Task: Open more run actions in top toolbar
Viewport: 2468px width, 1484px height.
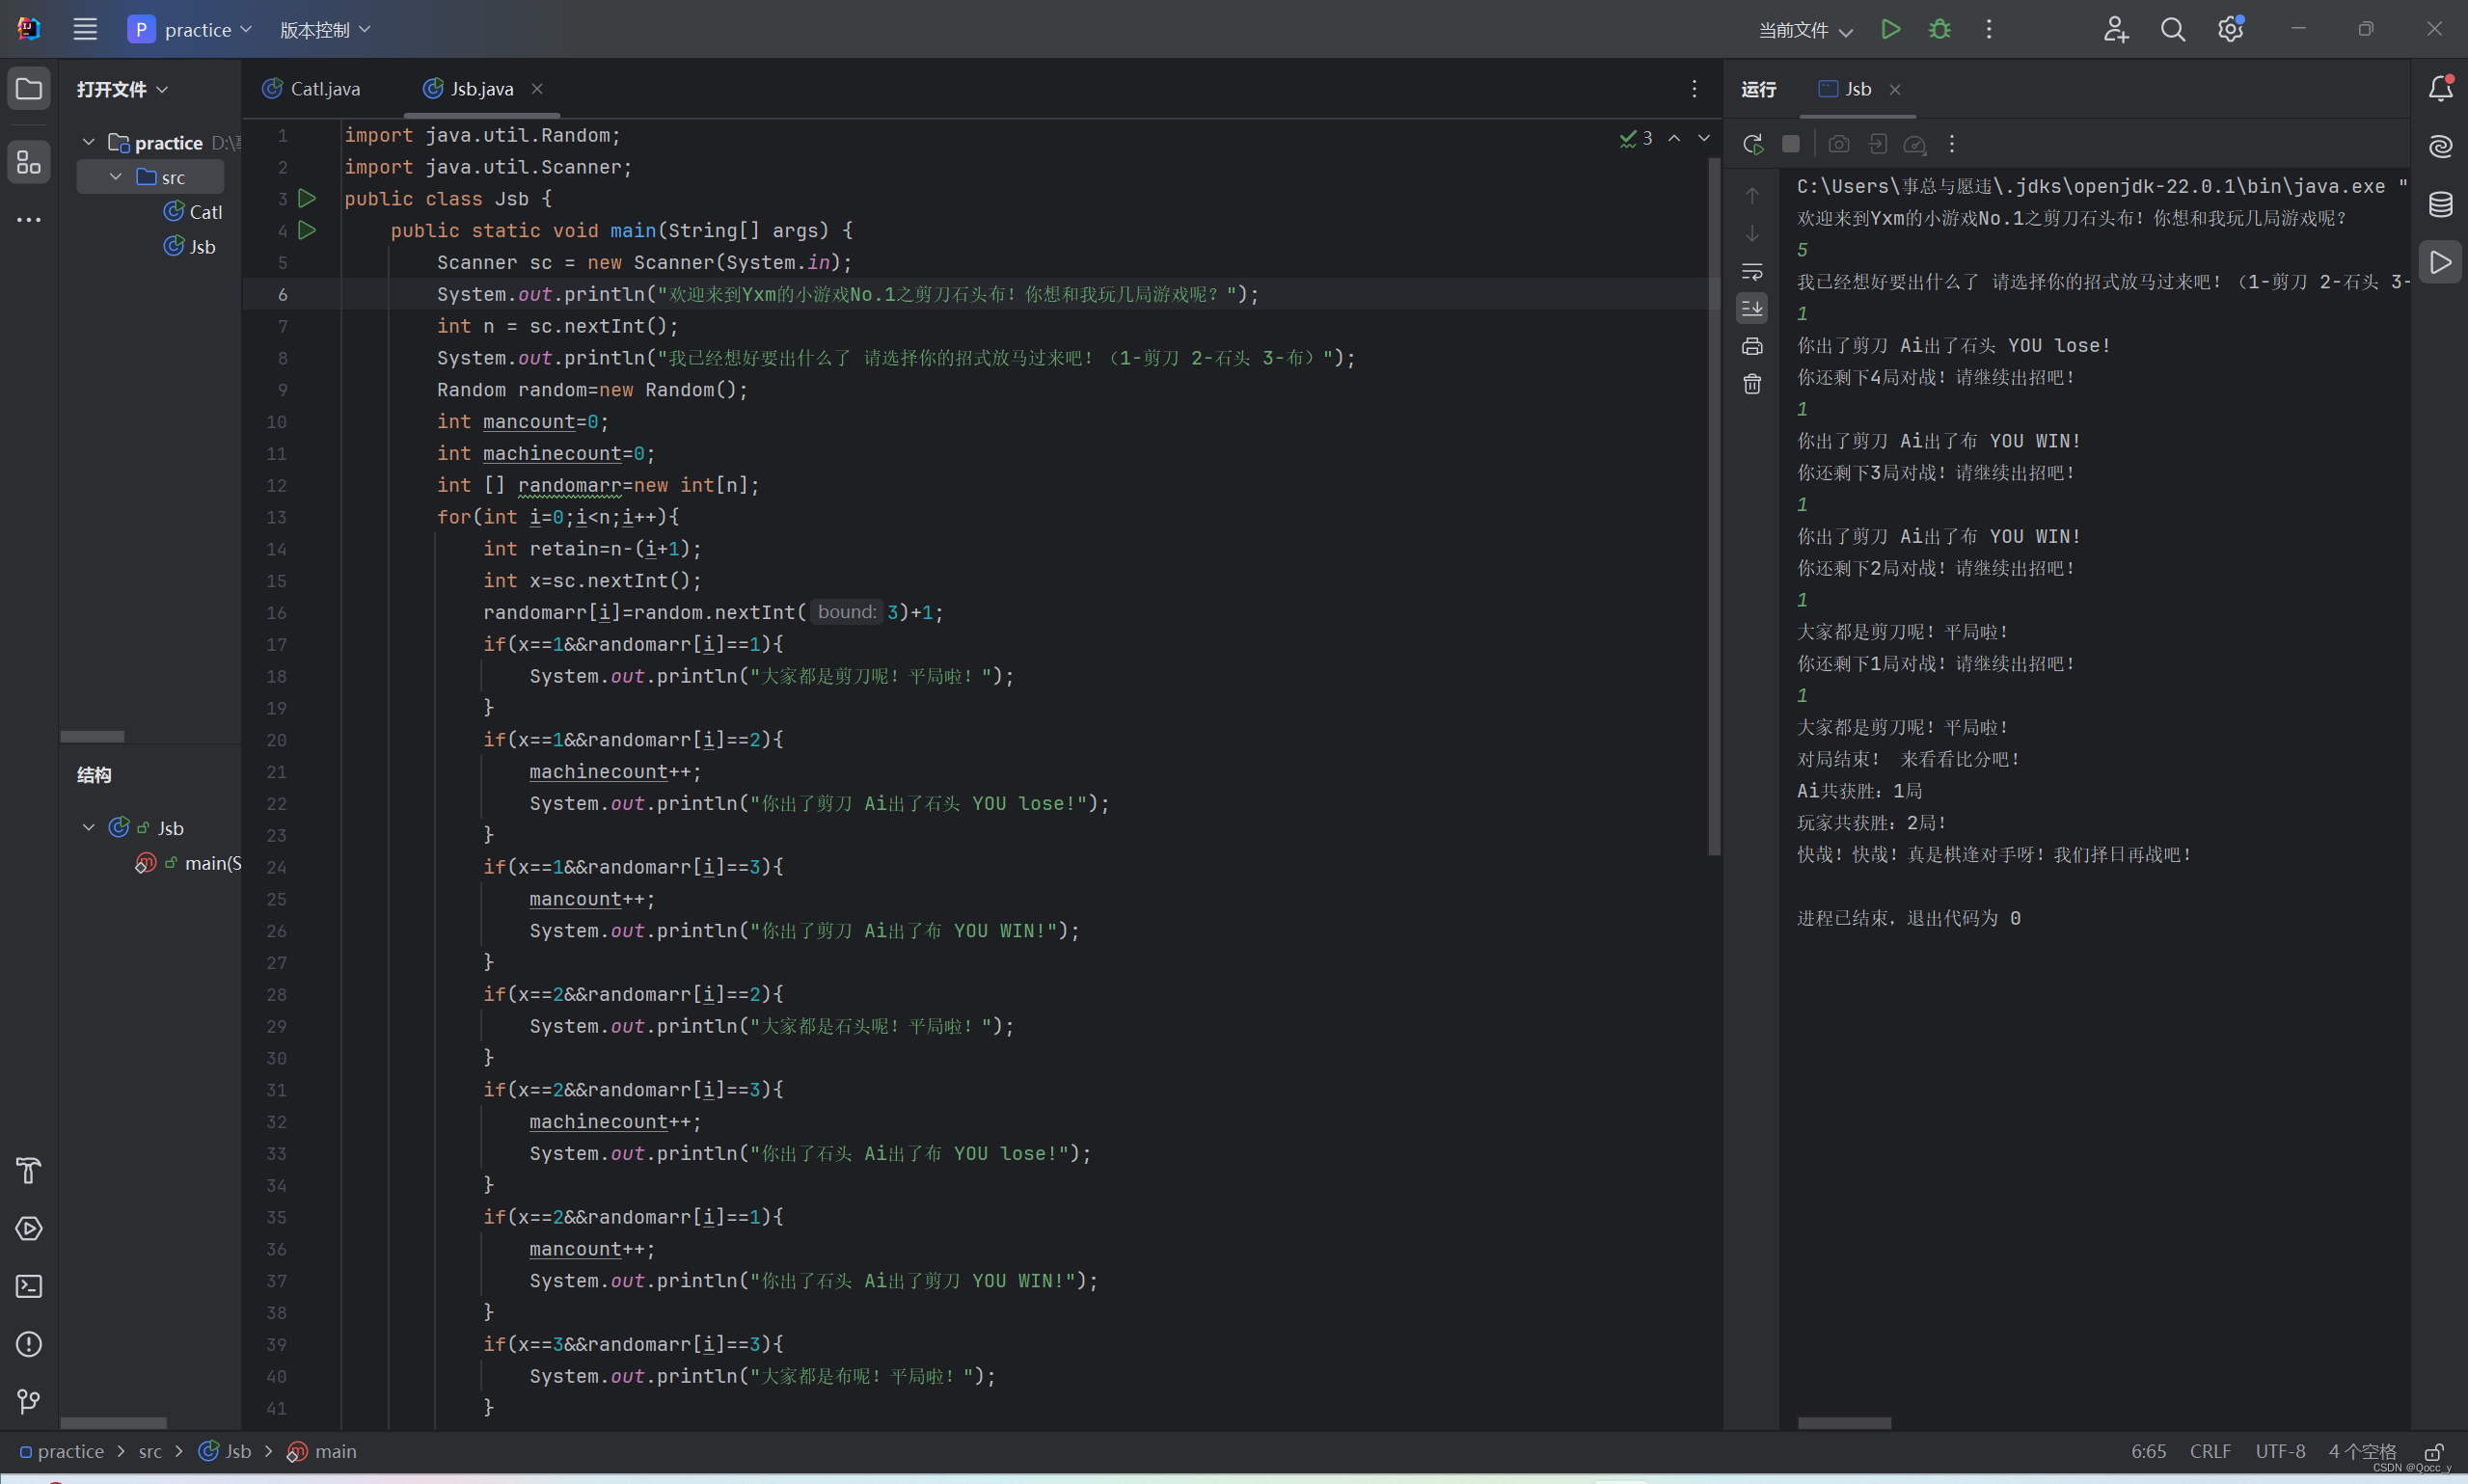Action: pos(1988,29)
